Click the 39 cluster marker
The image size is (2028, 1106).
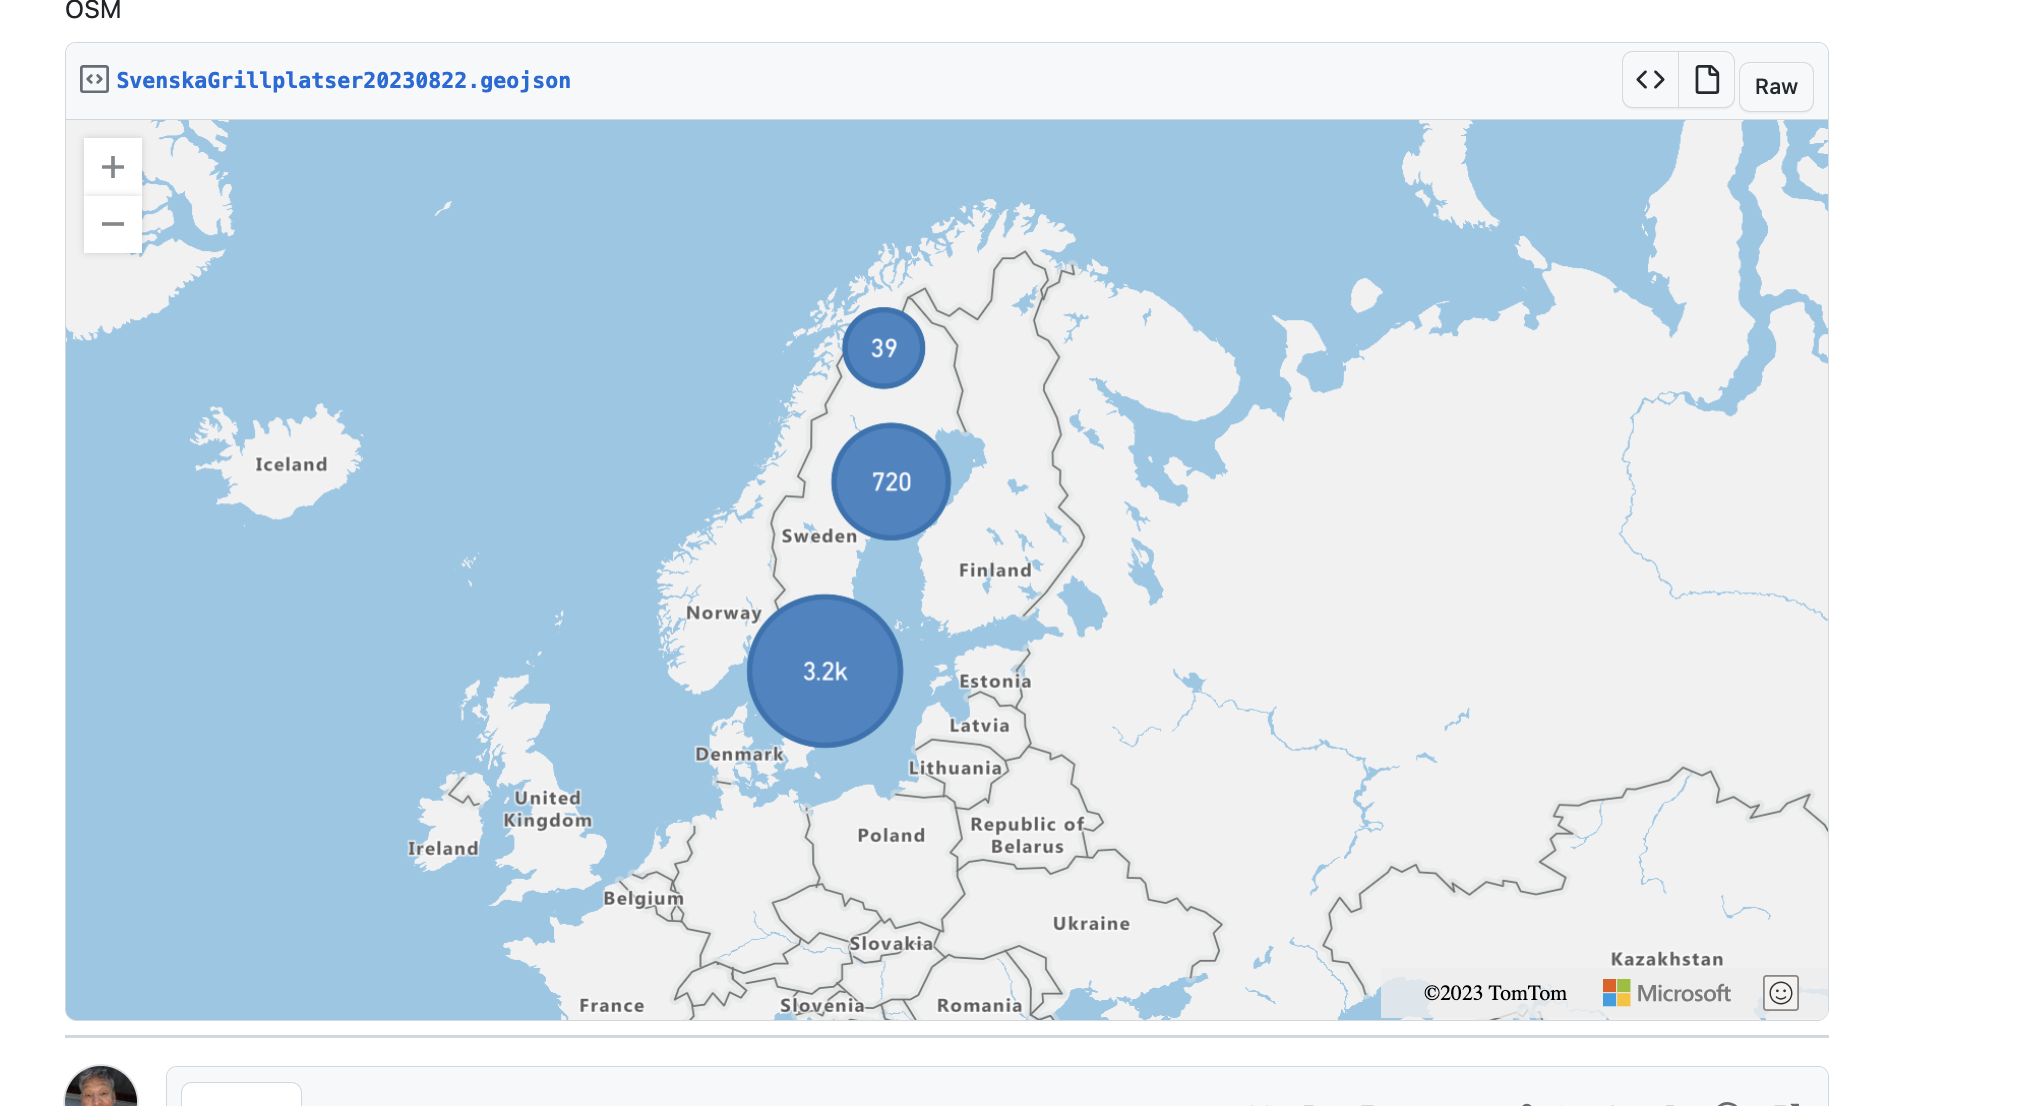click(x=884, y=347)
